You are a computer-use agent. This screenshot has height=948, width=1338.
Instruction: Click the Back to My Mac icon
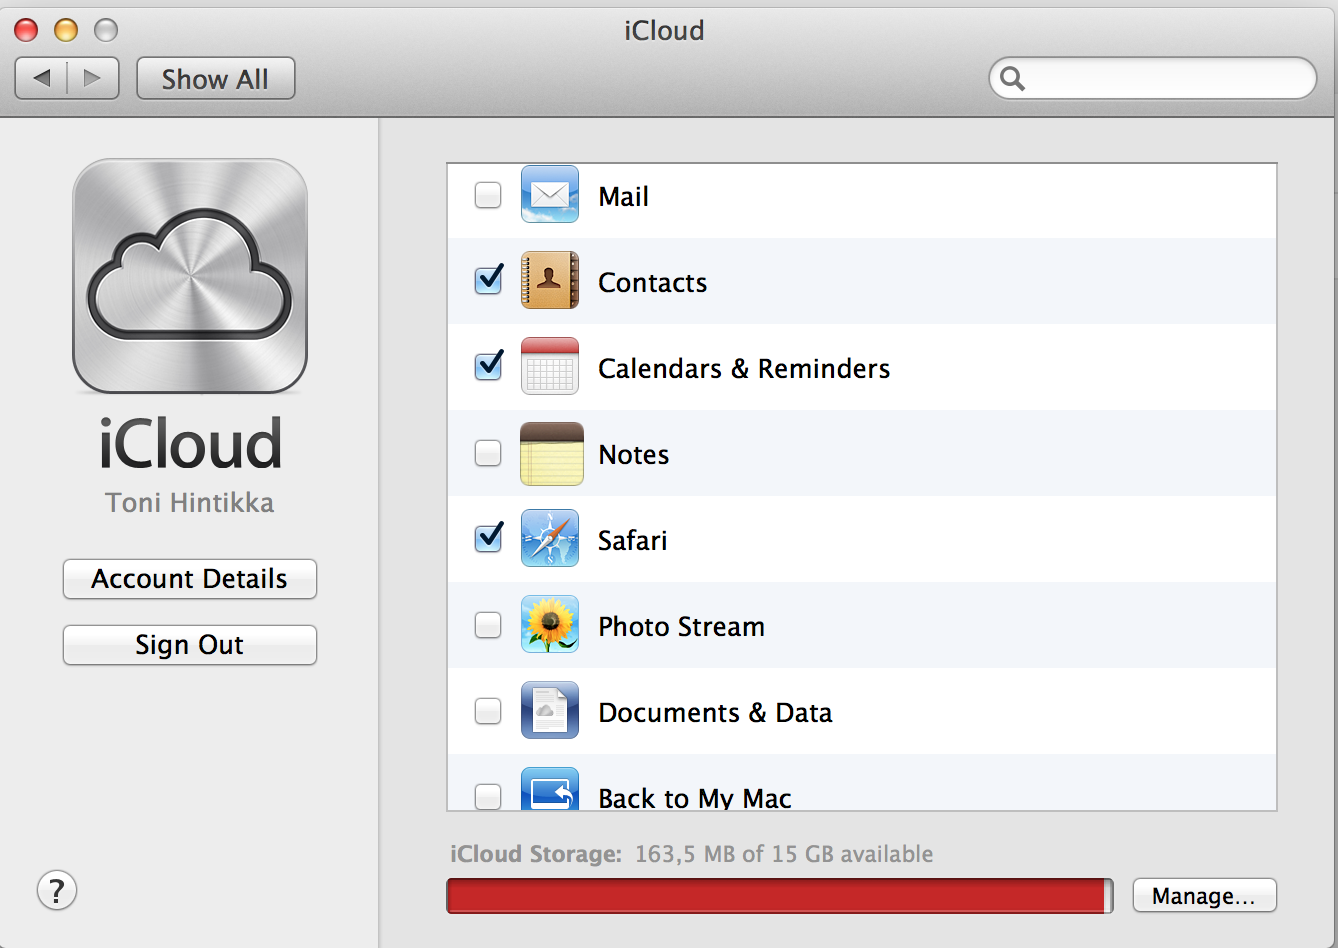coord(550,788)
